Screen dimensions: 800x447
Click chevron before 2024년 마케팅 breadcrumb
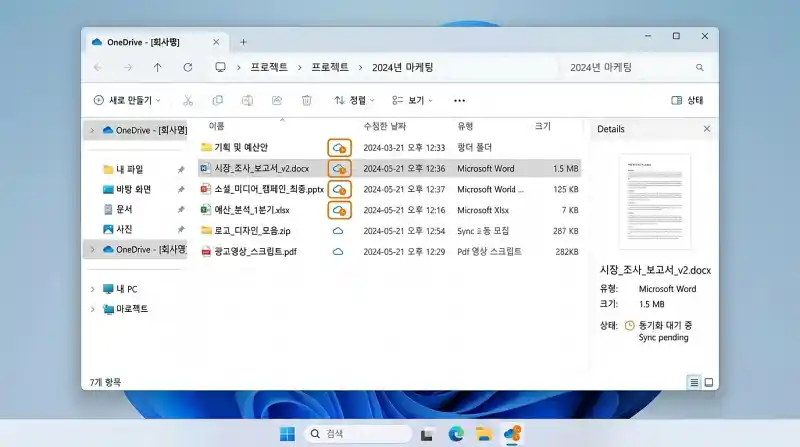pyautogui.click(x=360, y=67)
